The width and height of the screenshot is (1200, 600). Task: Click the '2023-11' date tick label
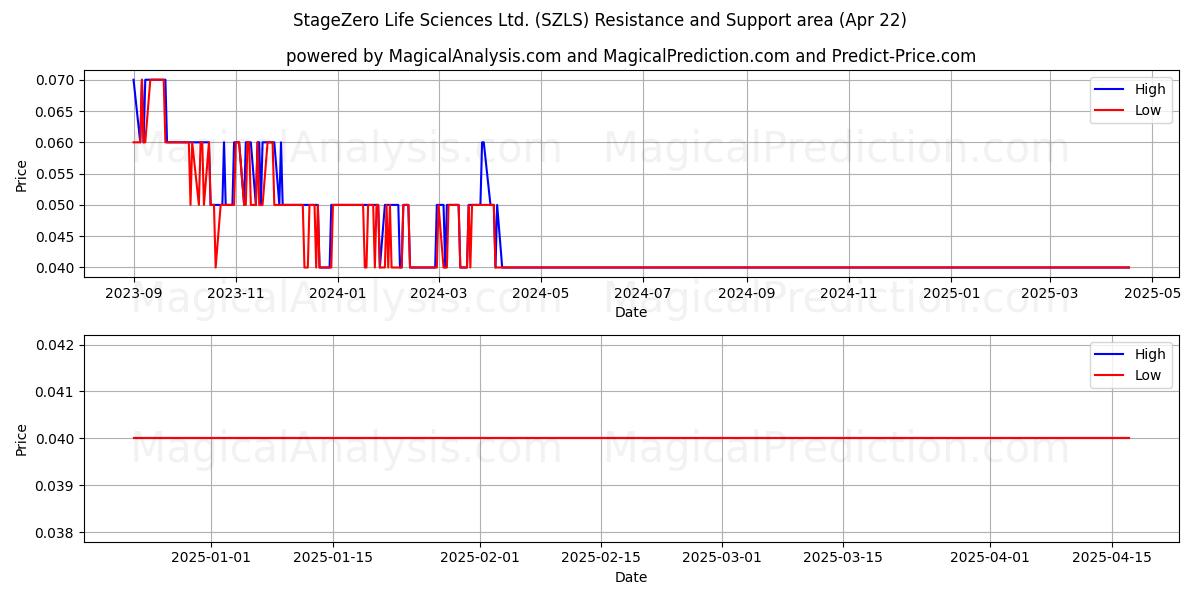coord(236,293)
